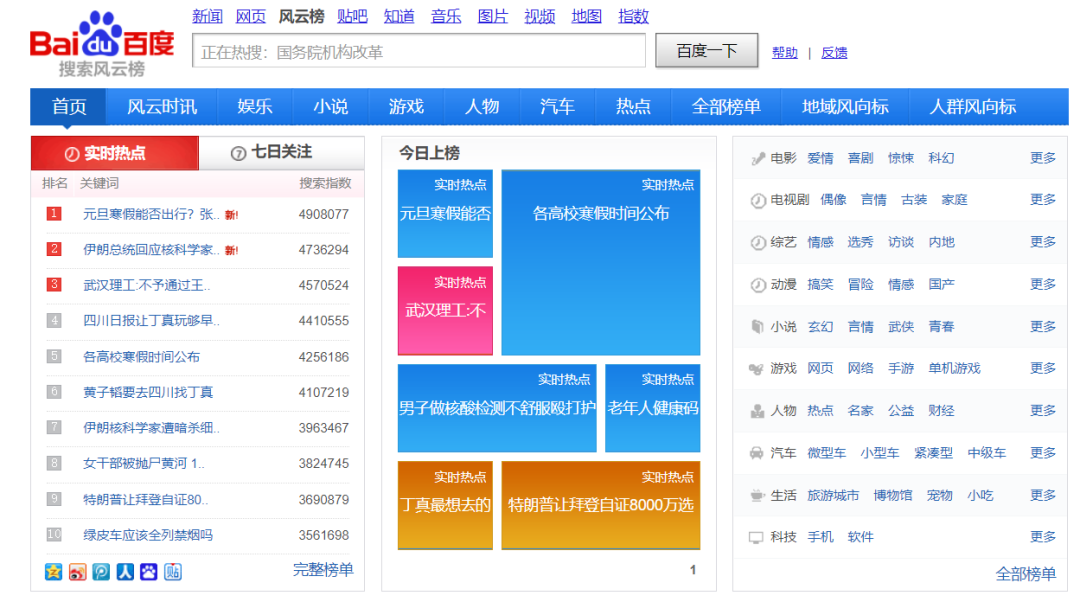
Task: Click the 反馈 feedback link
Action: [834, 52]
